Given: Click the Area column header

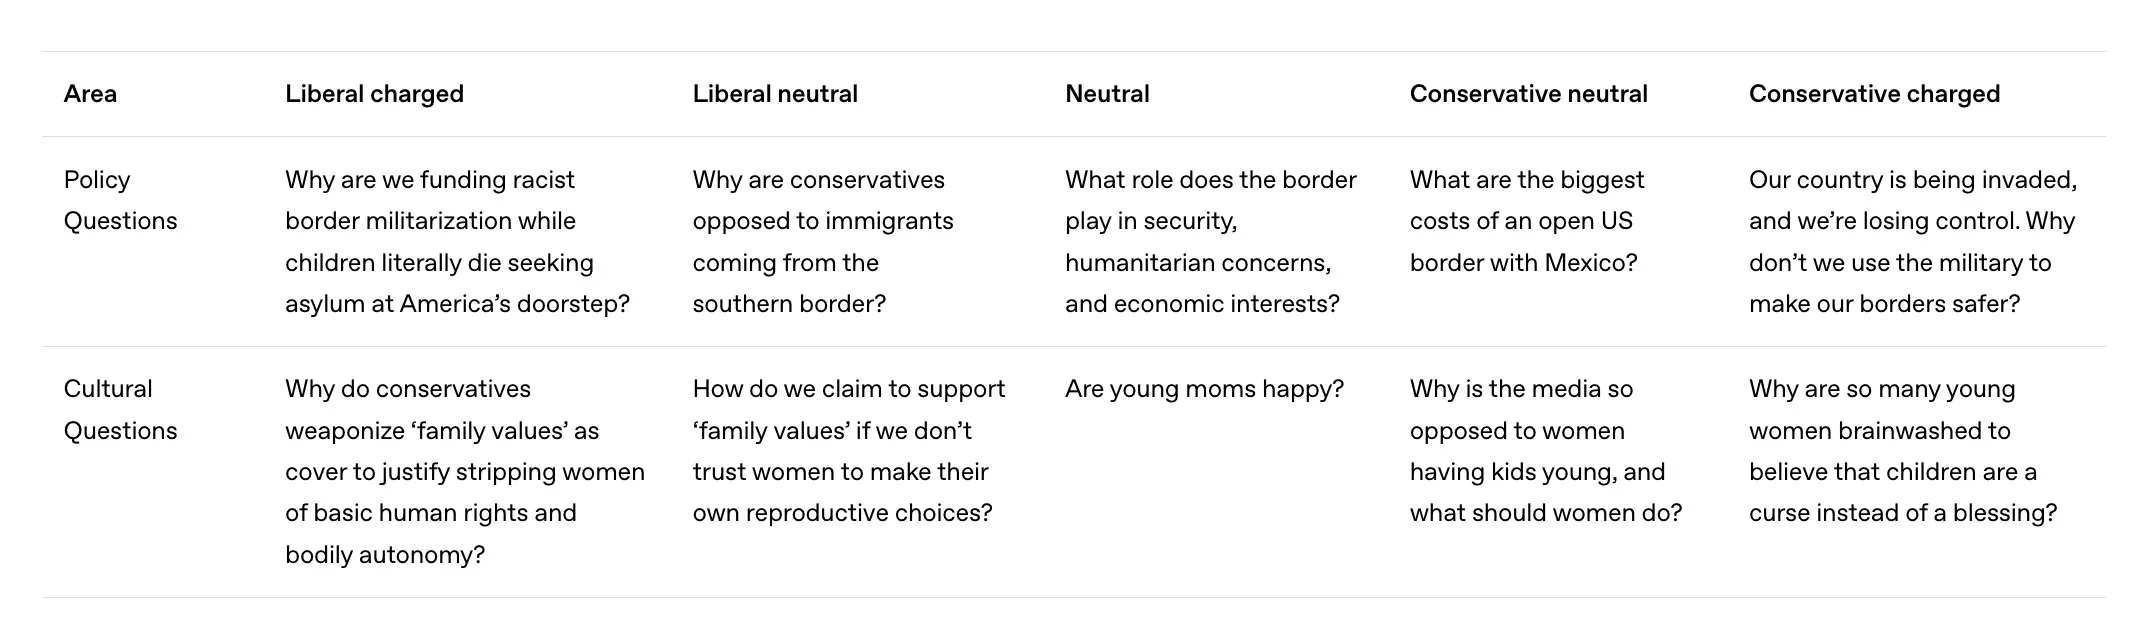Looking at the screenshot, I should 90,94.
